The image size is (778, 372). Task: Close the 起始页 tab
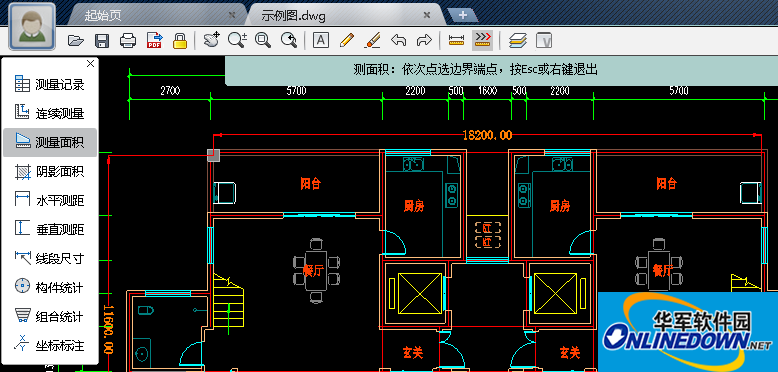[231, 15]
